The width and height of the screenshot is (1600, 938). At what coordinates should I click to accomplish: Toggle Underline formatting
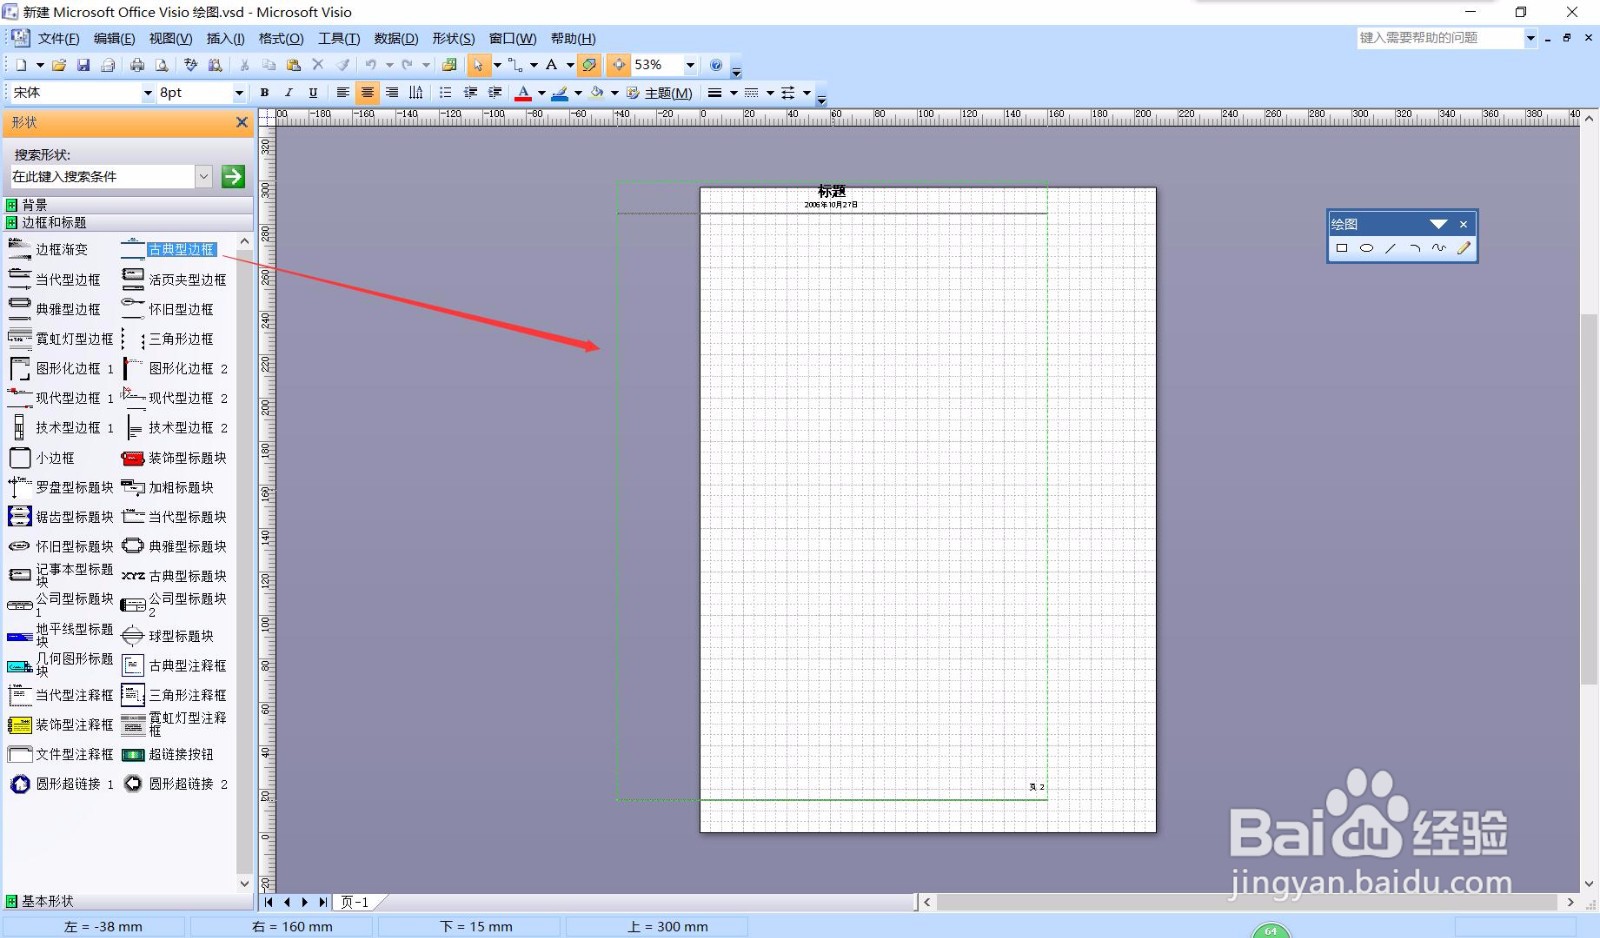click(x=313, y=93)
